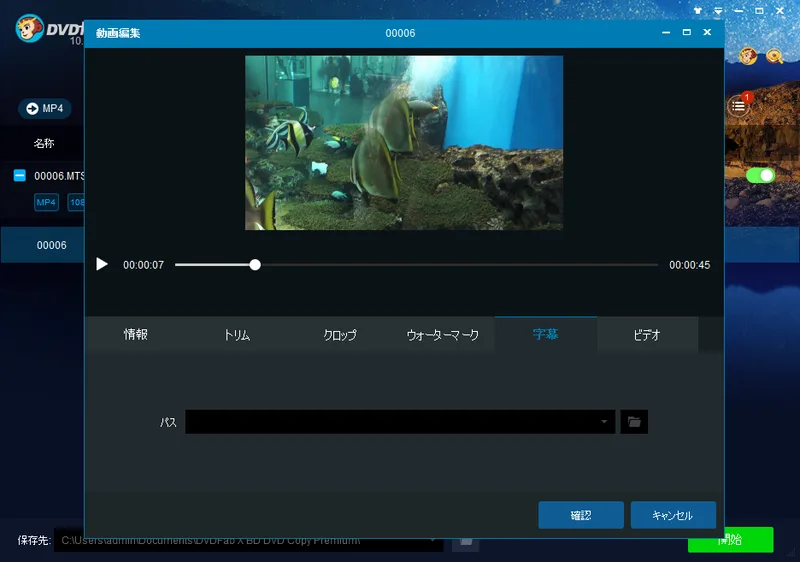Click the playback progress slider handle

[x=255, y=265]
